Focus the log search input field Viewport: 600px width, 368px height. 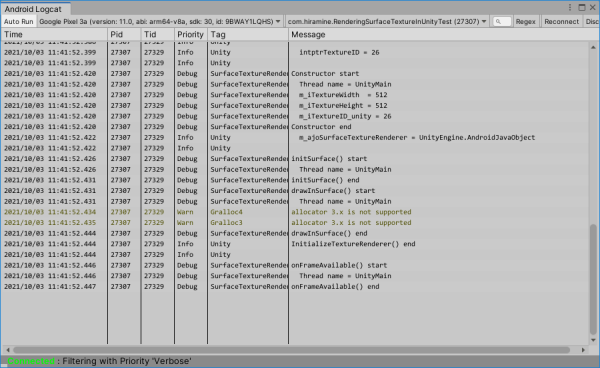point(502,22)
